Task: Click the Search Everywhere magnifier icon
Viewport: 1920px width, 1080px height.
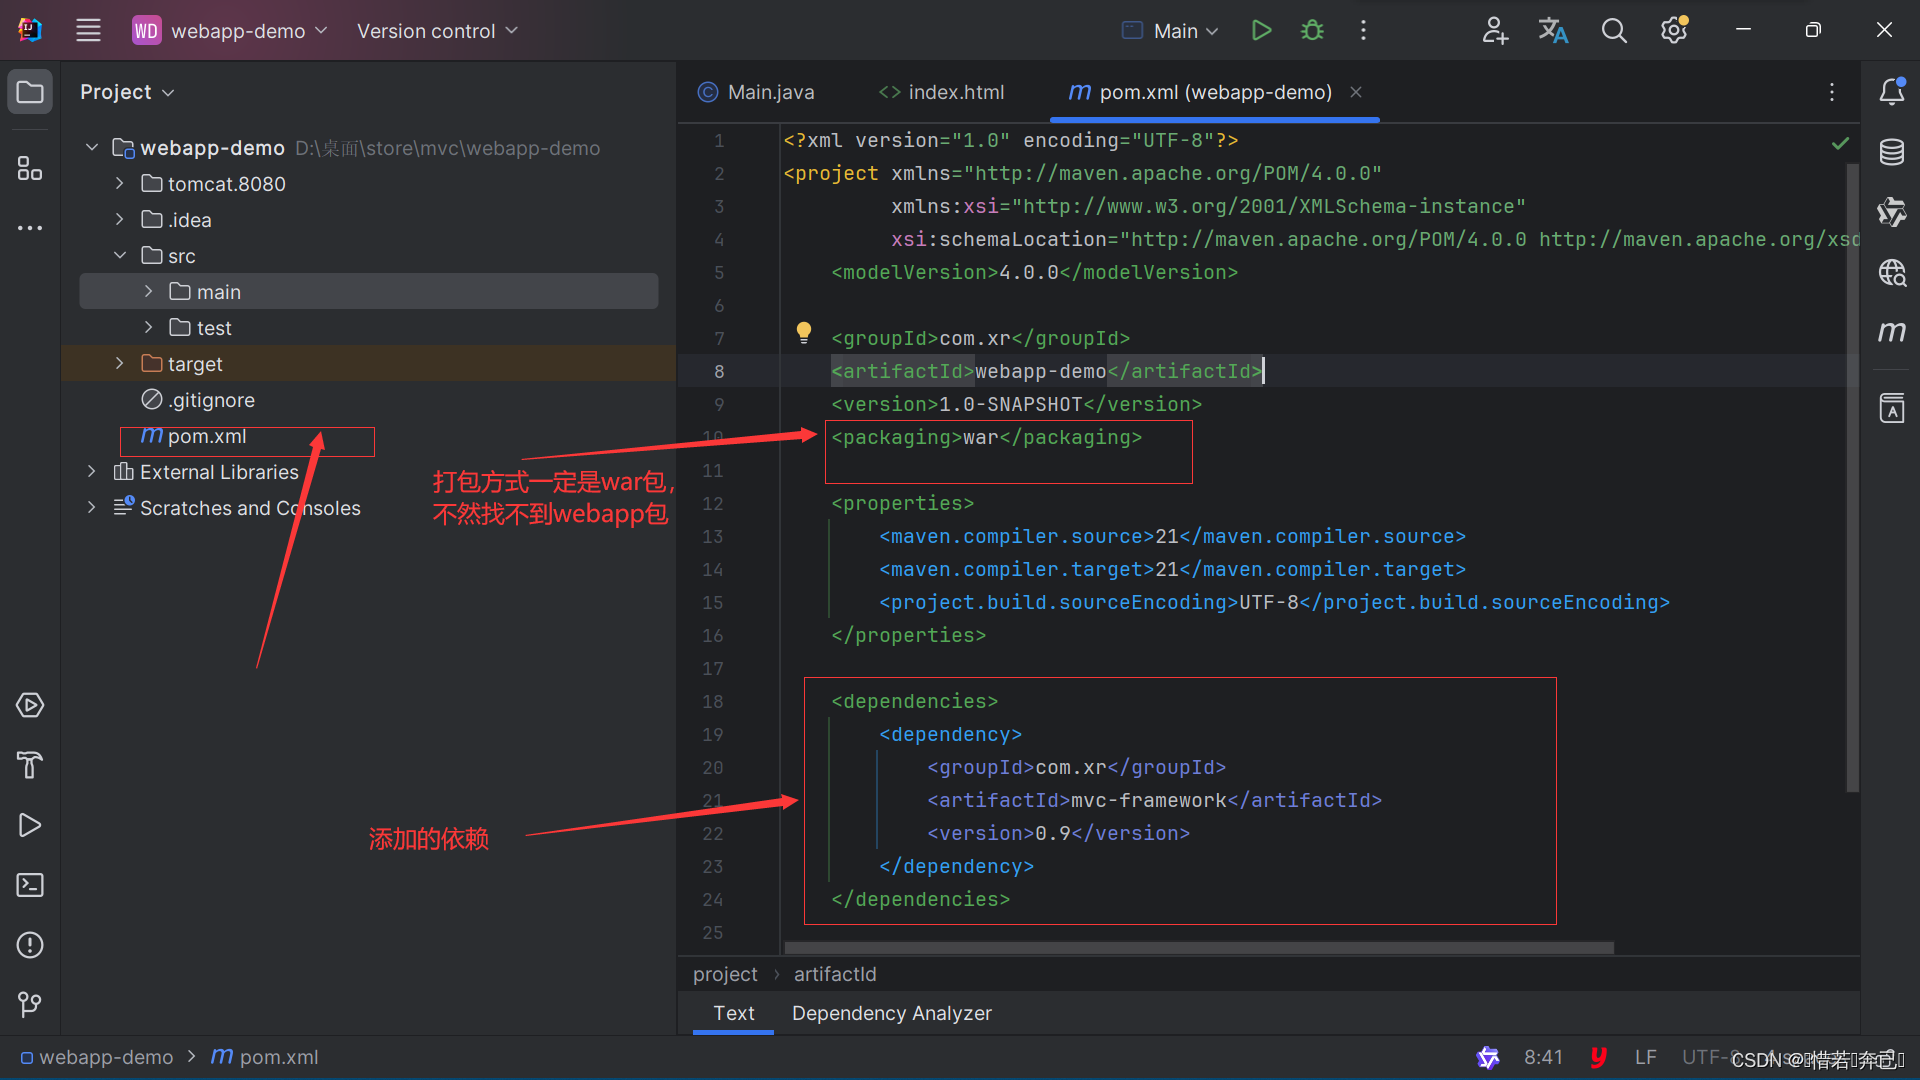Action: [x=1614, y=31]
